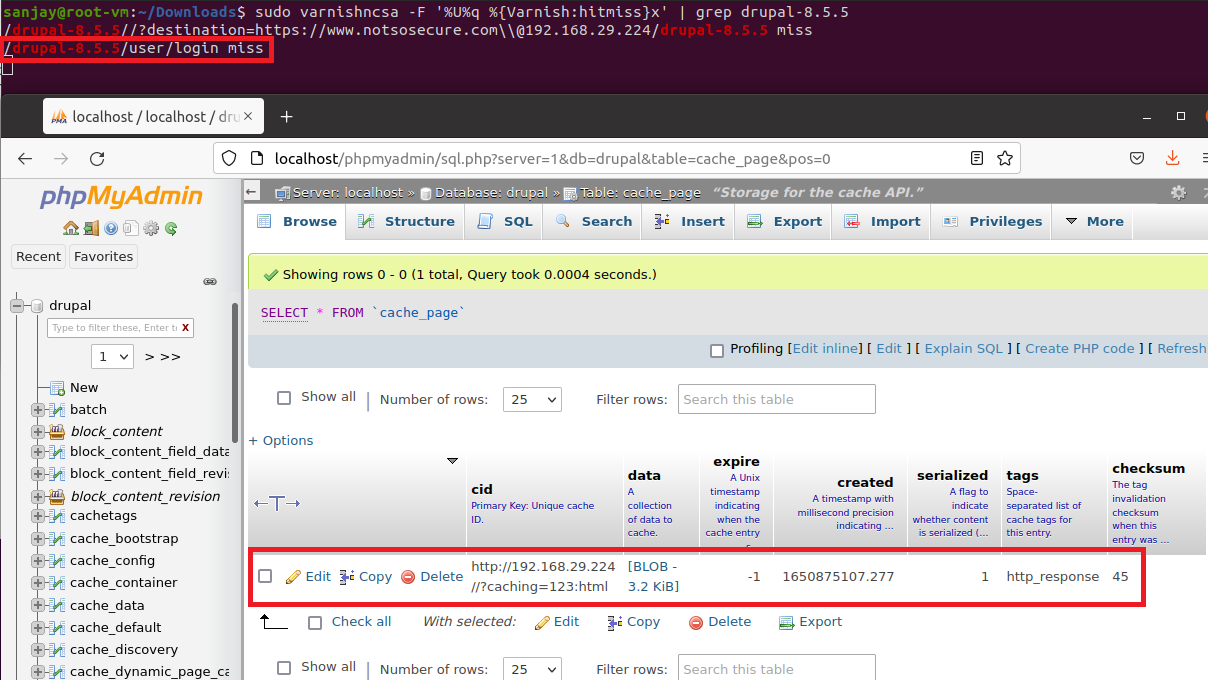Open the top Number of rows dropdown

[x=532, y=399]
